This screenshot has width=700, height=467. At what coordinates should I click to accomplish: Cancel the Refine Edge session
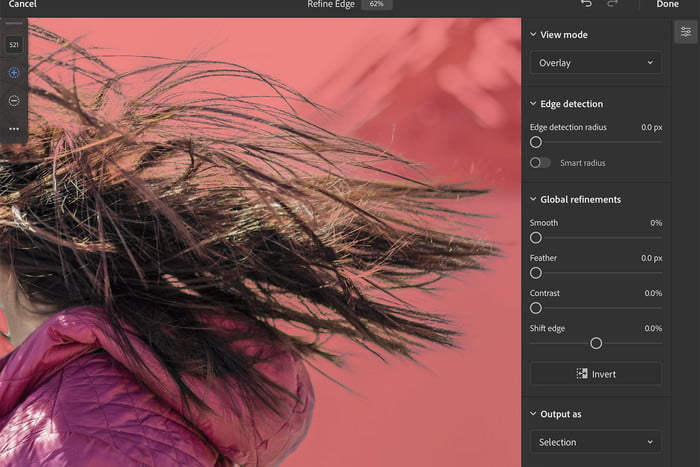click(22, 4)
